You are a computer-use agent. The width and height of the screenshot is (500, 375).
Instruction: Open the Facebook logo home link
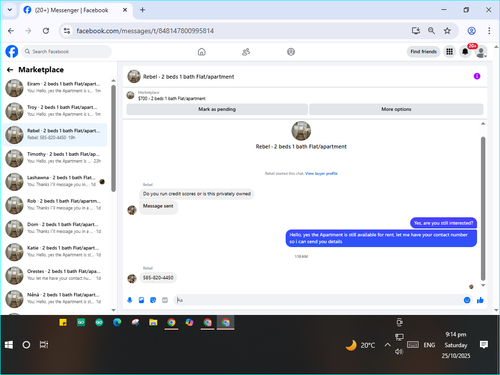click(12, 52)
